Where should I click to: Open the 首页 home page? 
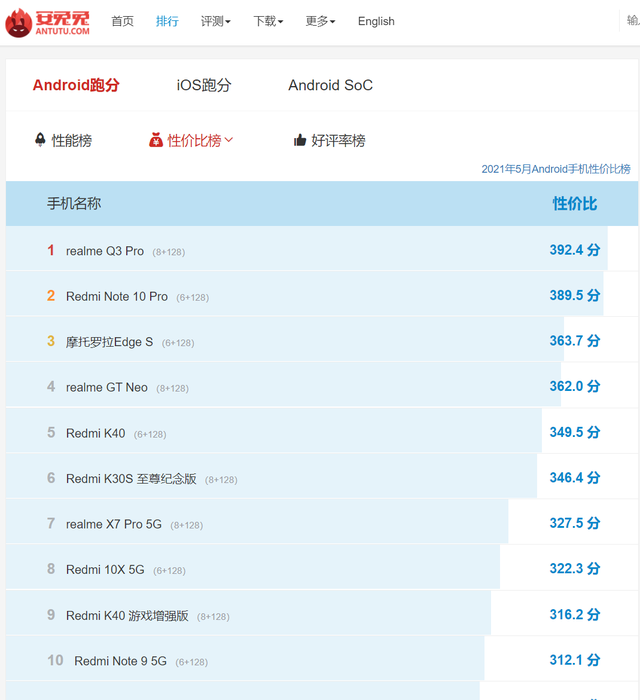[x=122, y=21]
